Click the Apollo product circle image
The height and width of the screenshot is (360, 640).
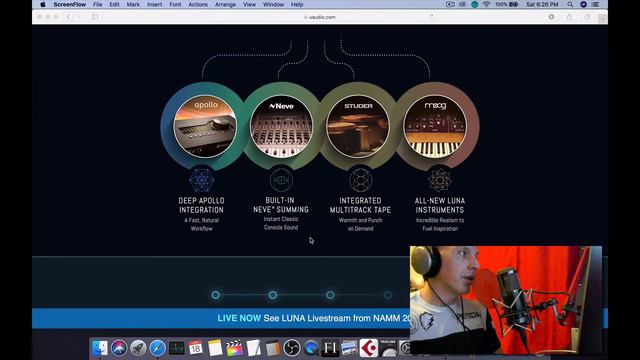click(205, 127)
